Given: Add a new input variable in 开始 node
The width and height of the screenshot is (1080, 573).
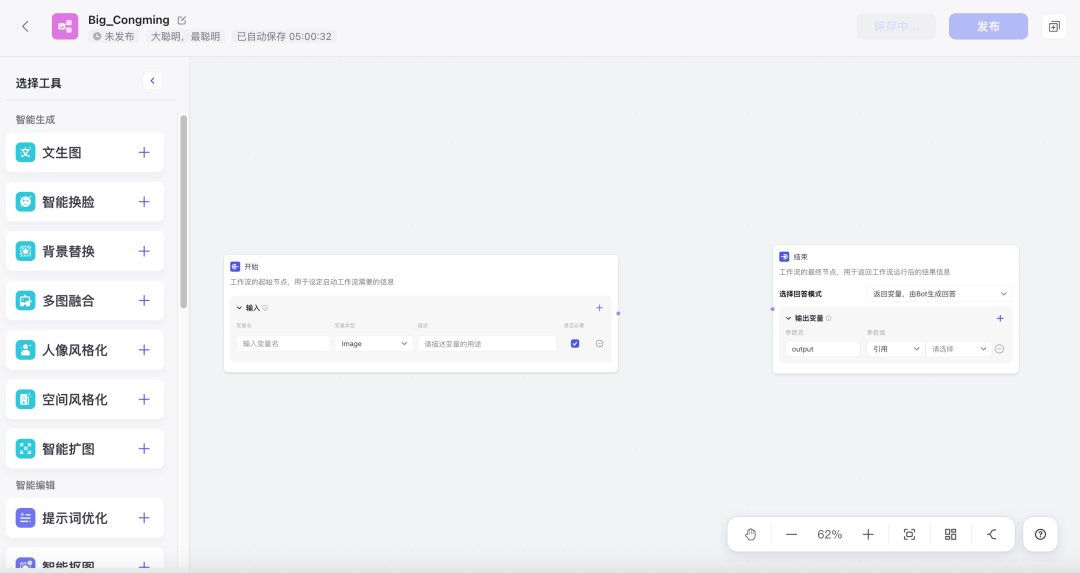Looking at the screenshot, I should (599, 308).
